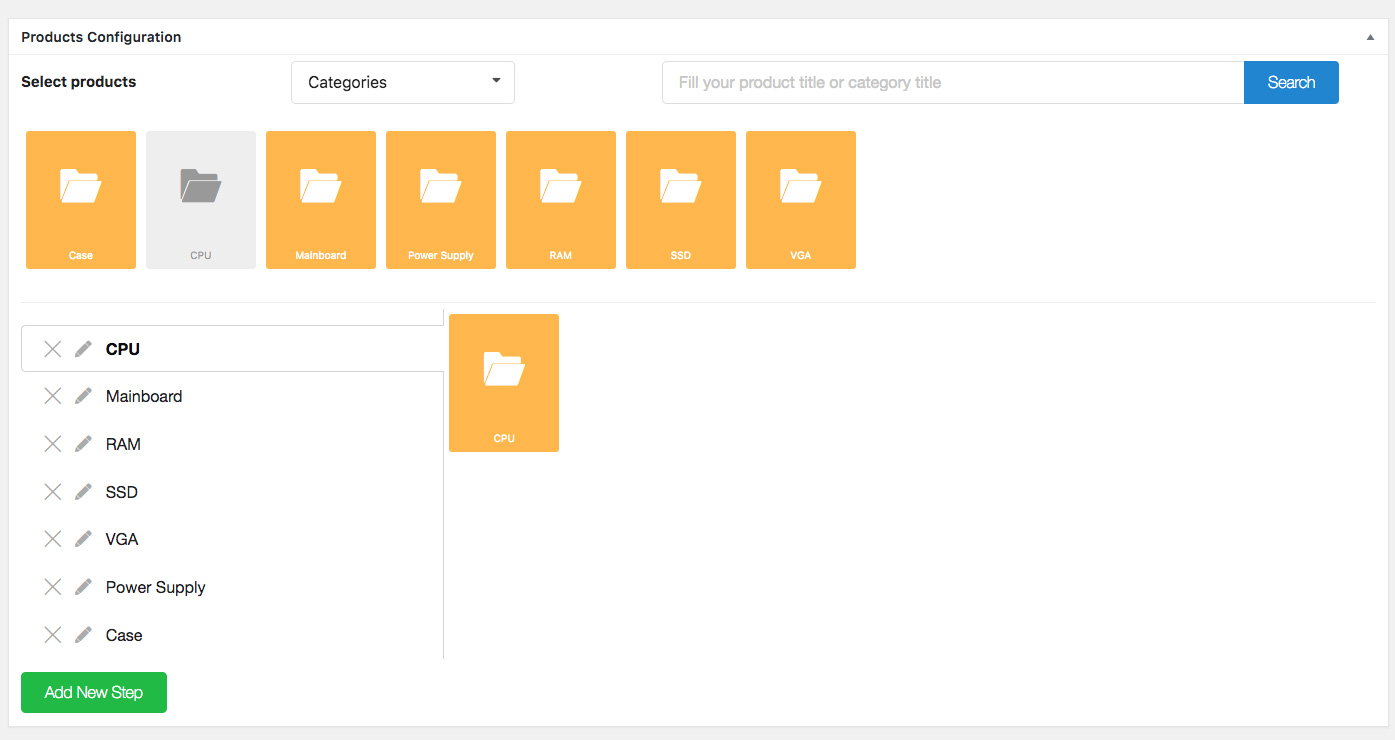
Task: Edit the Mainboard step with pencil icon
Action: [84, 396]
